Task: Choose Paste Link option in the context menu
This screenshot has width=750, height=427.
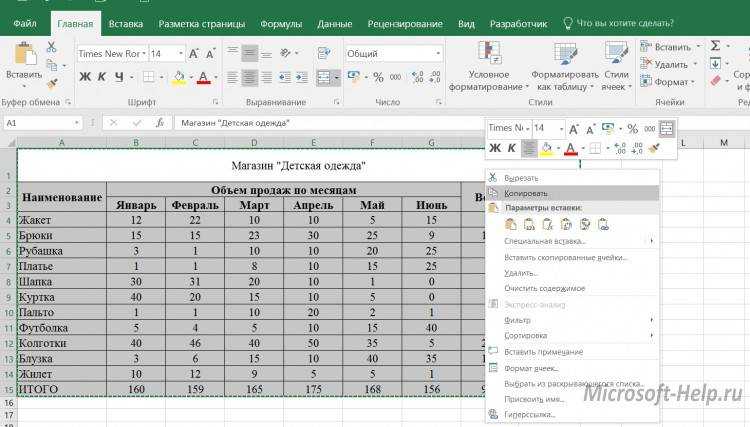Action: pos(603,224)
